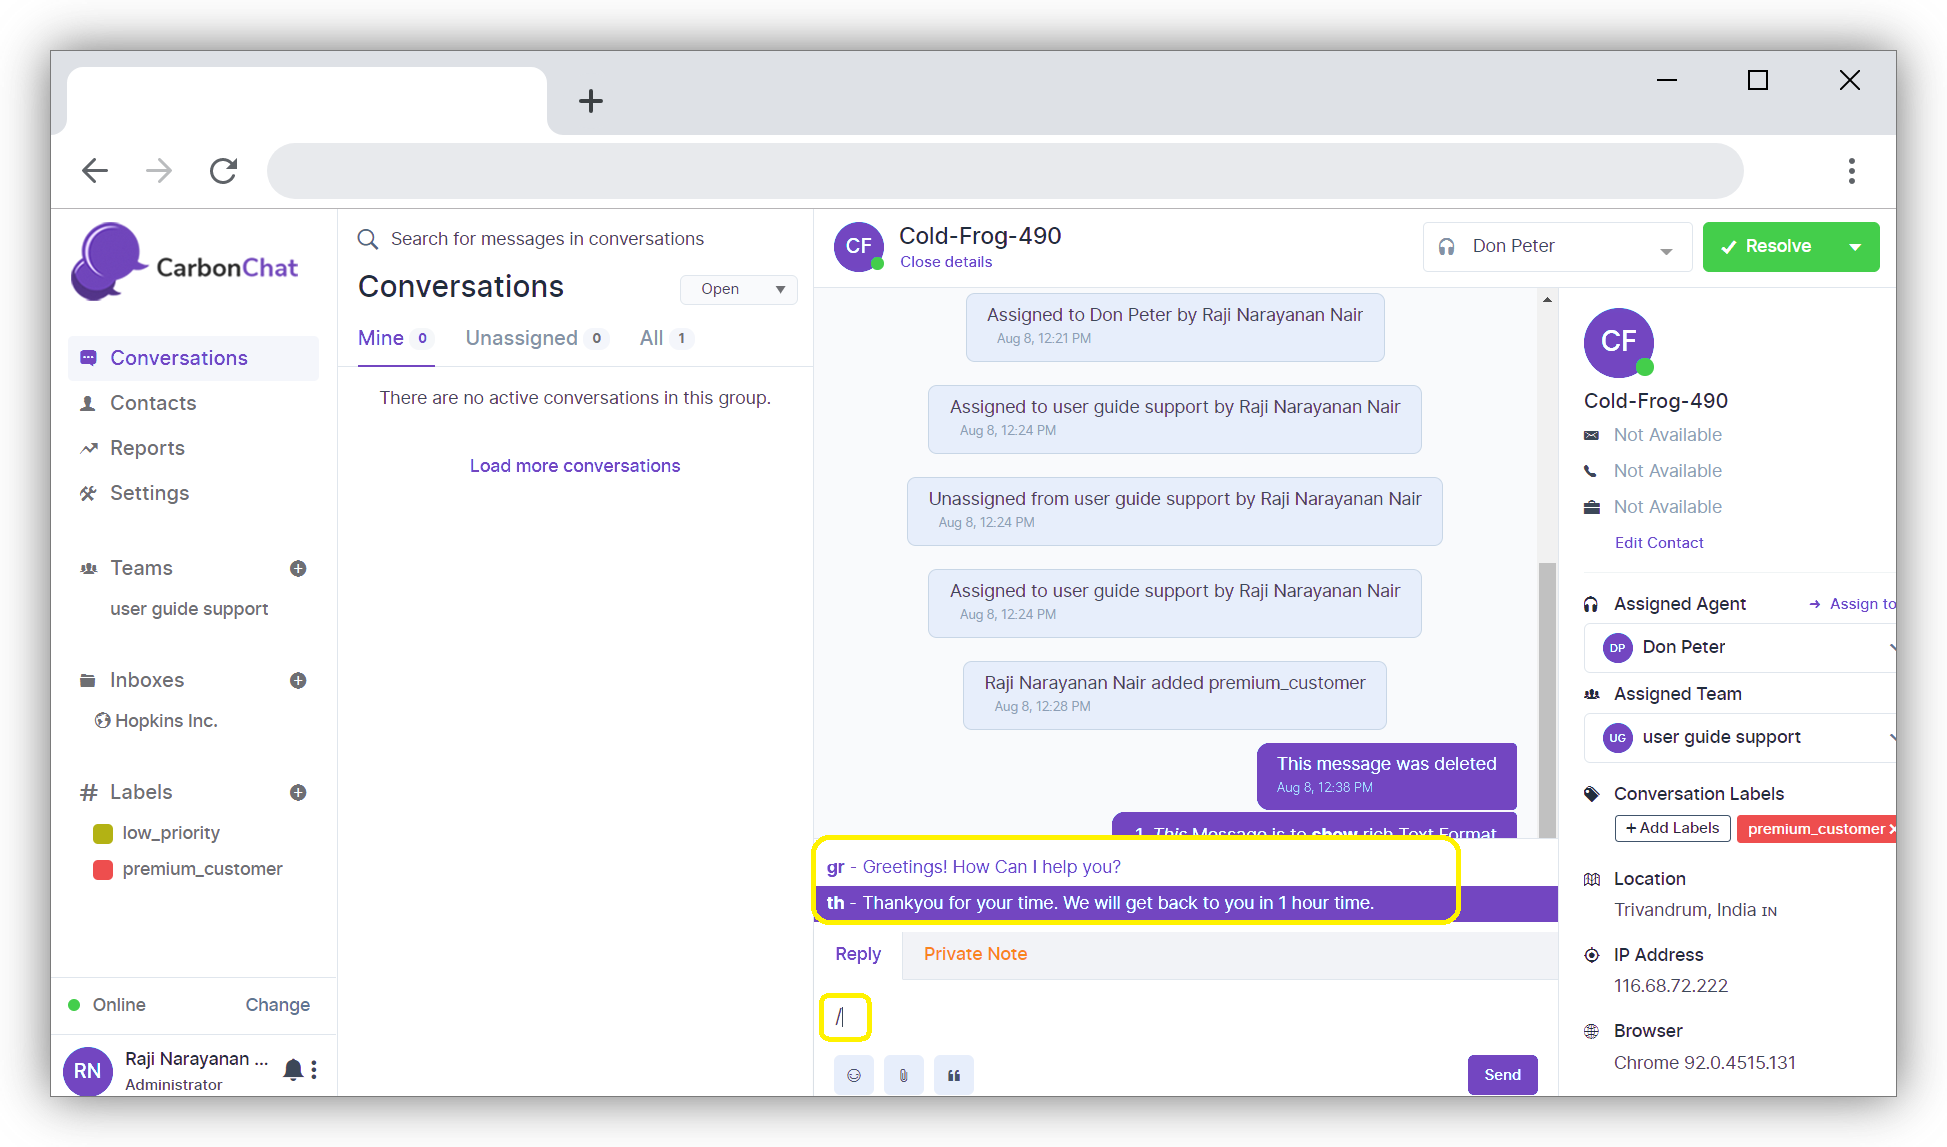Expand the Resolve button dropdown arrow
The height and width of the screenshot is (1147, 1947).
coord(1855,247)
